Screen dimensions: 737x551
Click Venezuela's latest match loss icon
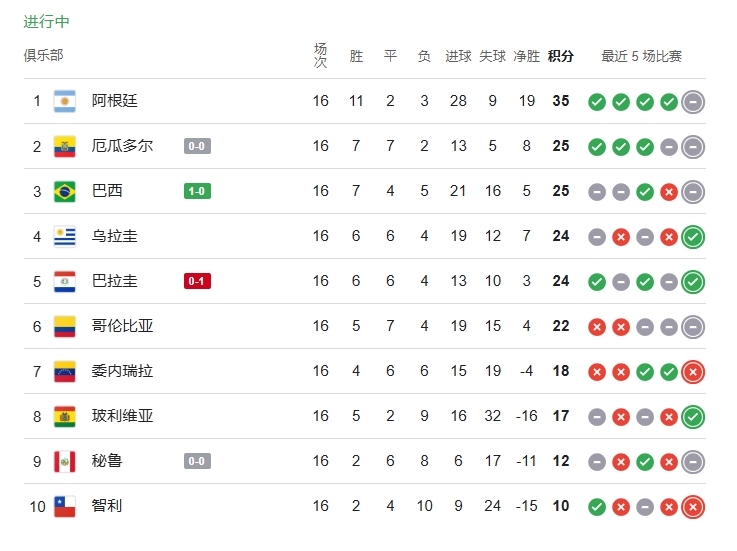(693, 372)
